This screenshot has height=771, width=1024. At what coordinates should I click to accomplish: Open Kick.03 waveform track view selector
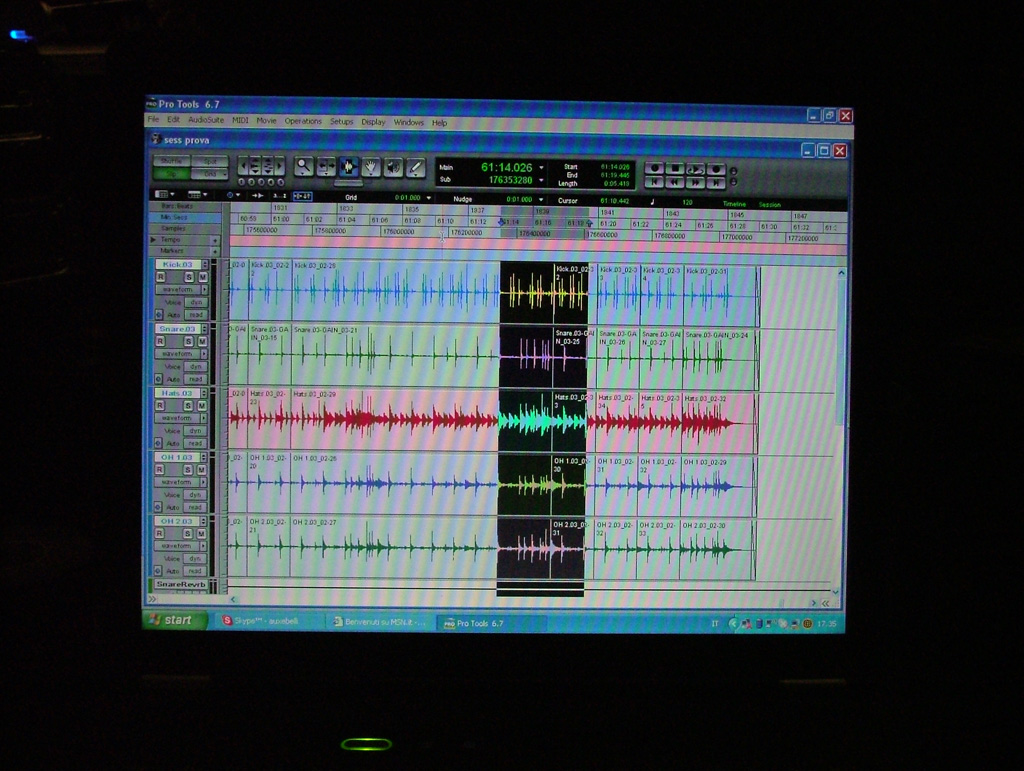click(x=180, y=289)
